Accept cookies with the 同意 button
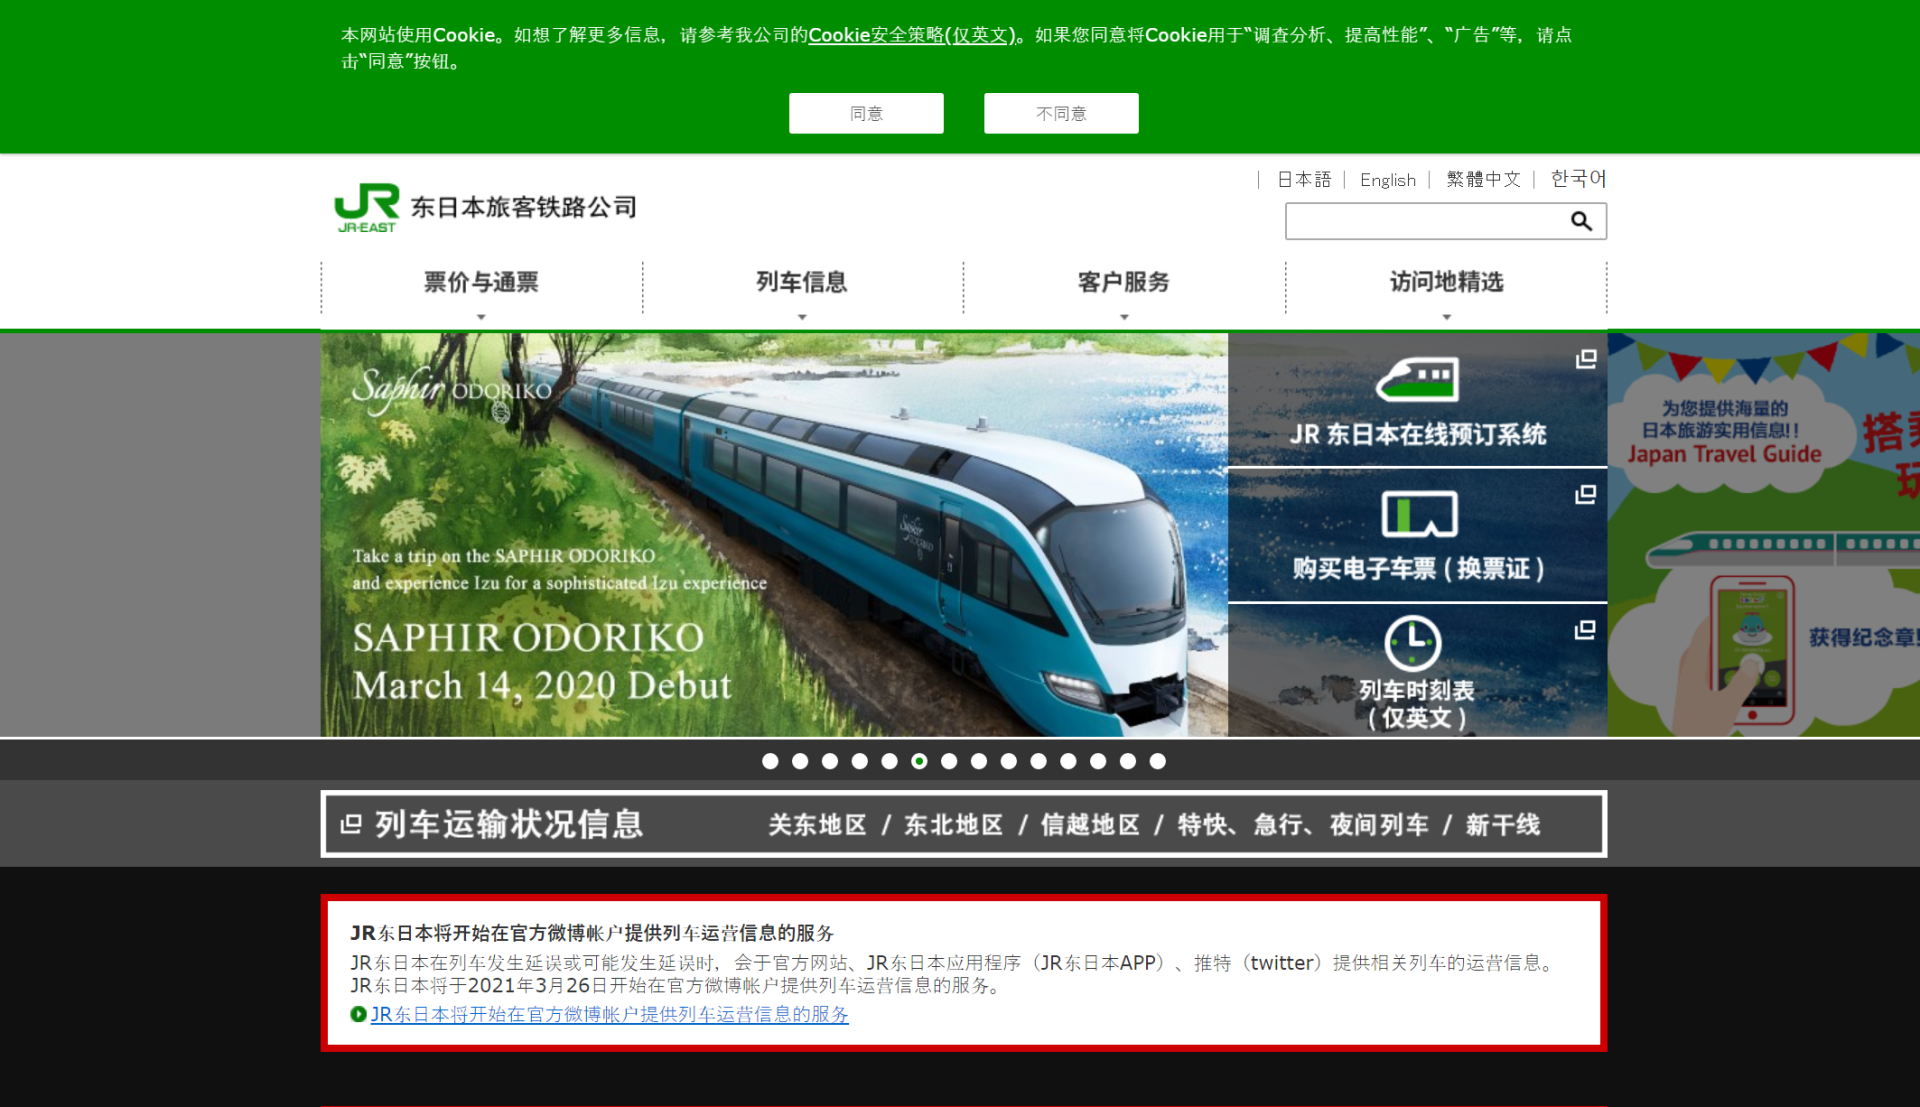The width and height of the screenshot is (1920, 1107). pos(865,113)
